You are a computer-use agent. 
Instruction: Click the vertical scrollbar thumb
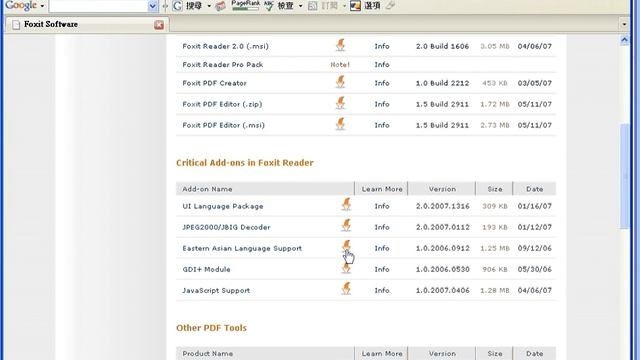coord(624,176)
